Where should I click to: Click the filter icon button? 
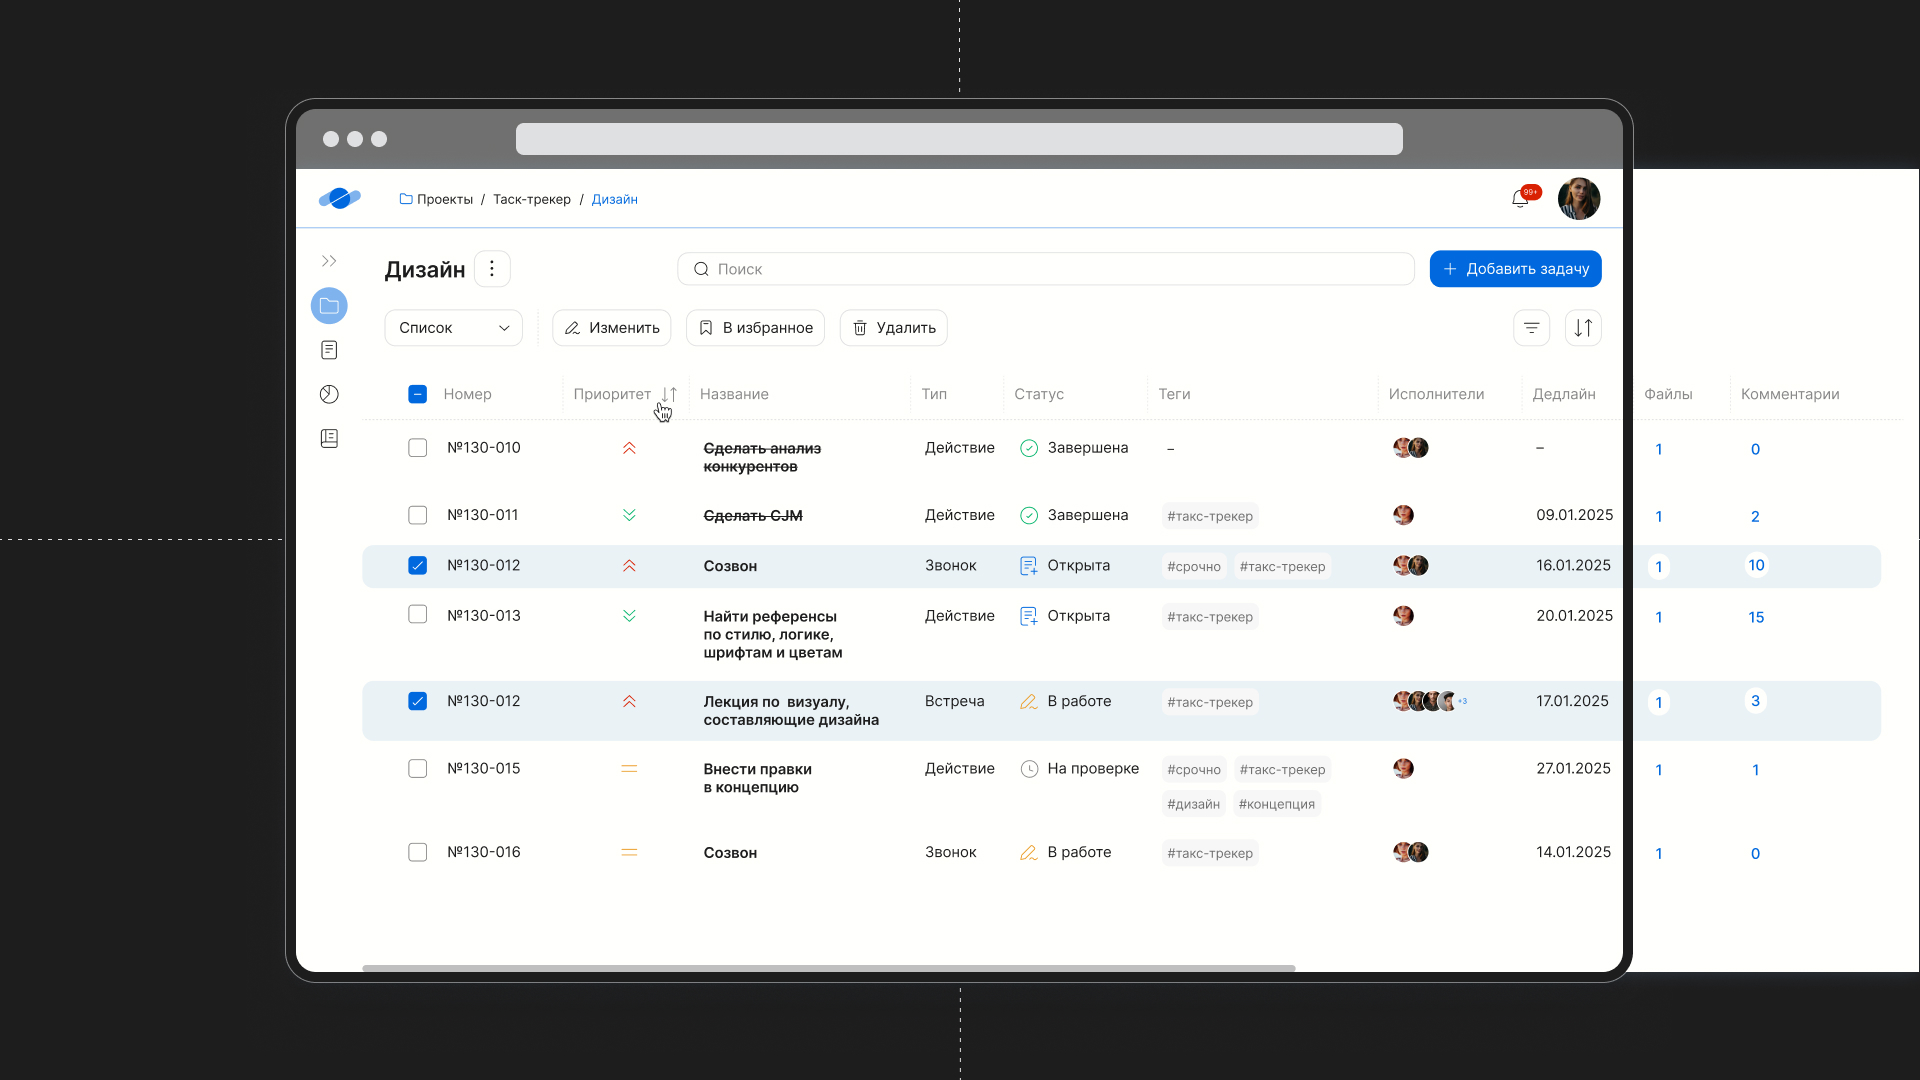click(1531, 328)
